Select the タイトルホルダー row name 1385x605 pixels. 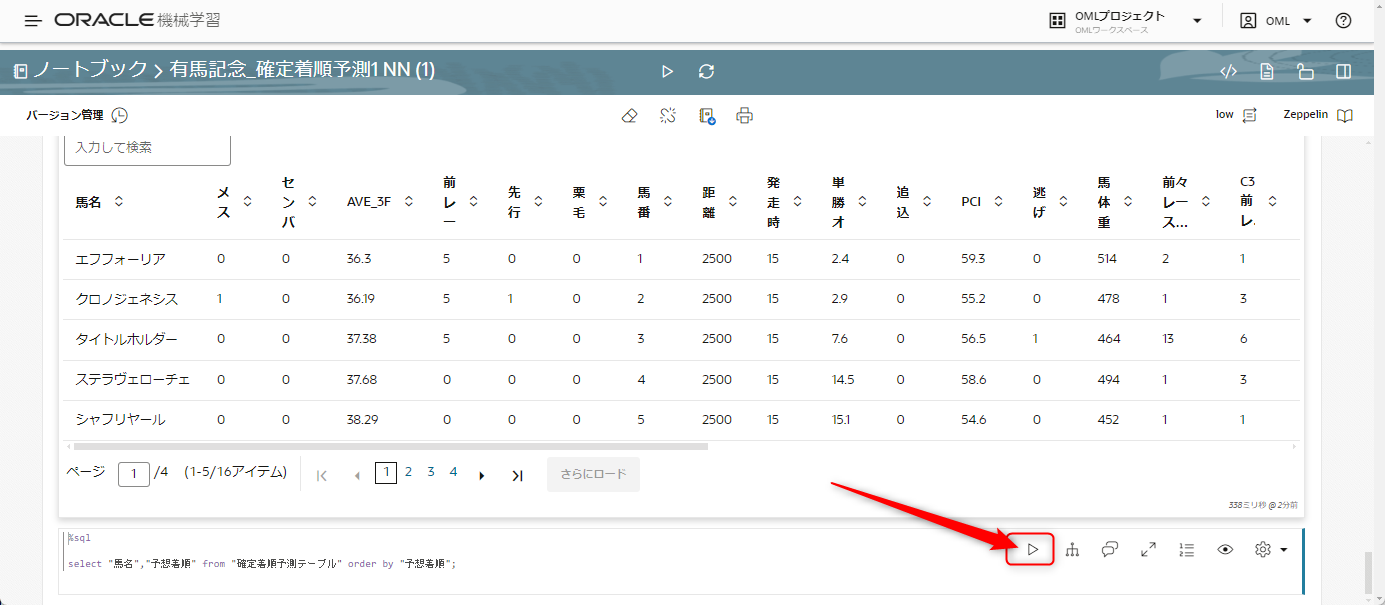127,339
